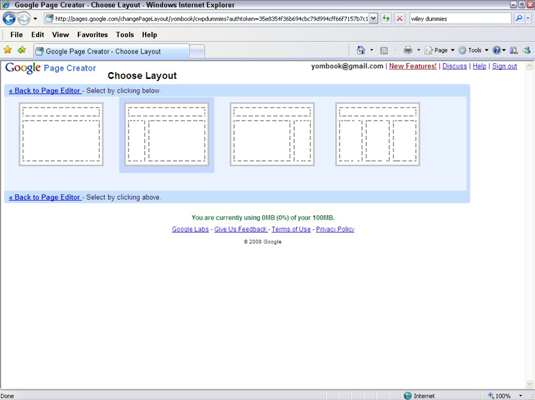This screenshot has height=400, width=535.
Task: Click the Google Page Creator logo
Action: [x=50, y=68]
